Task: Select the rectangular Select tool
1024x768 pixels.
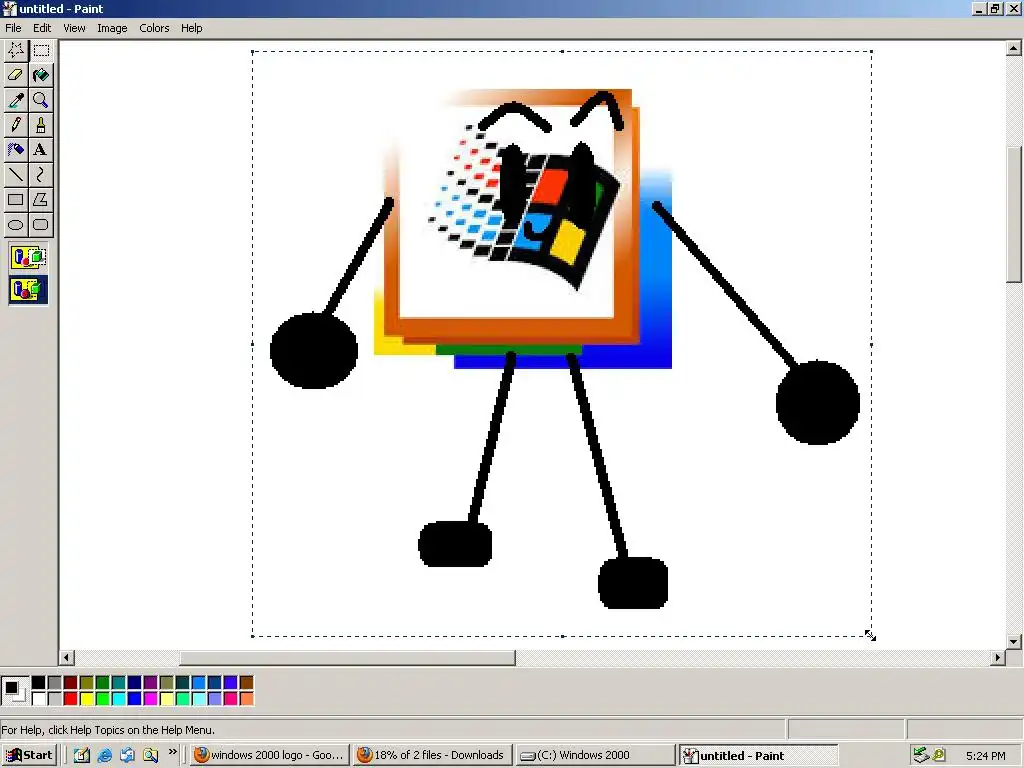Action: [41, 50]
